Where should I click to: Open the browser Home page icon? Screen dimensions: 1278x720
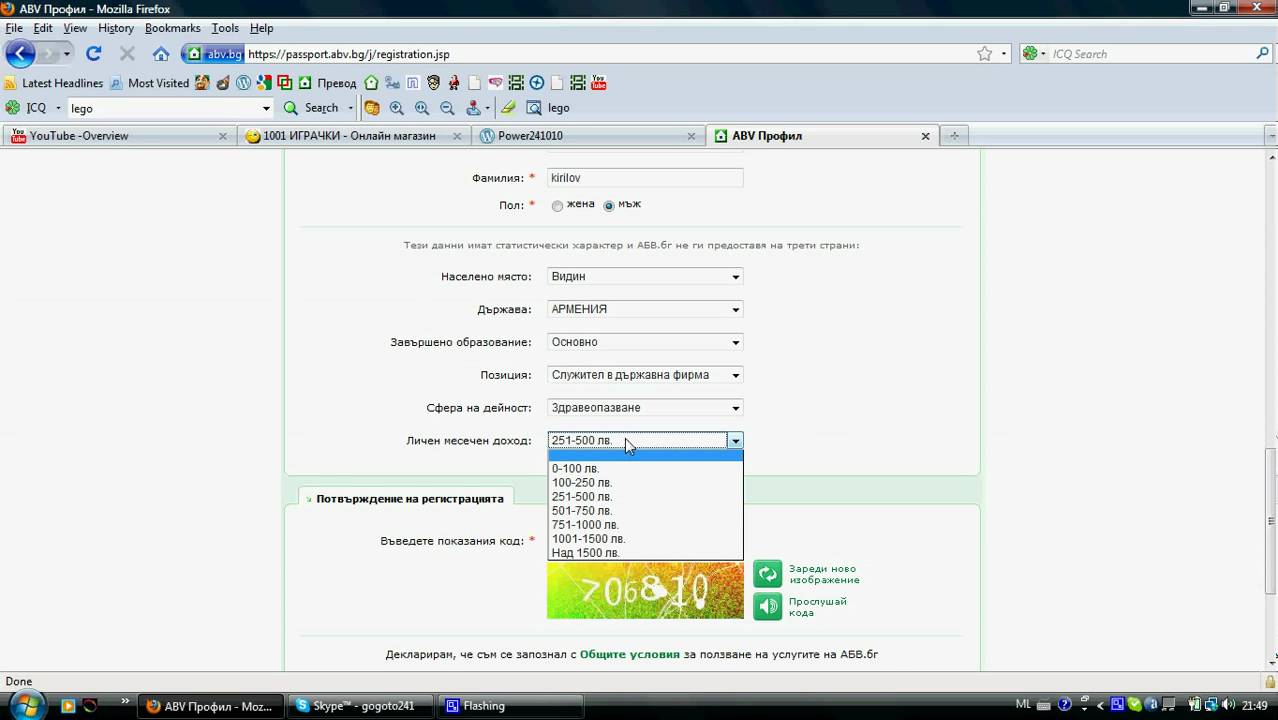pos(161,54)
